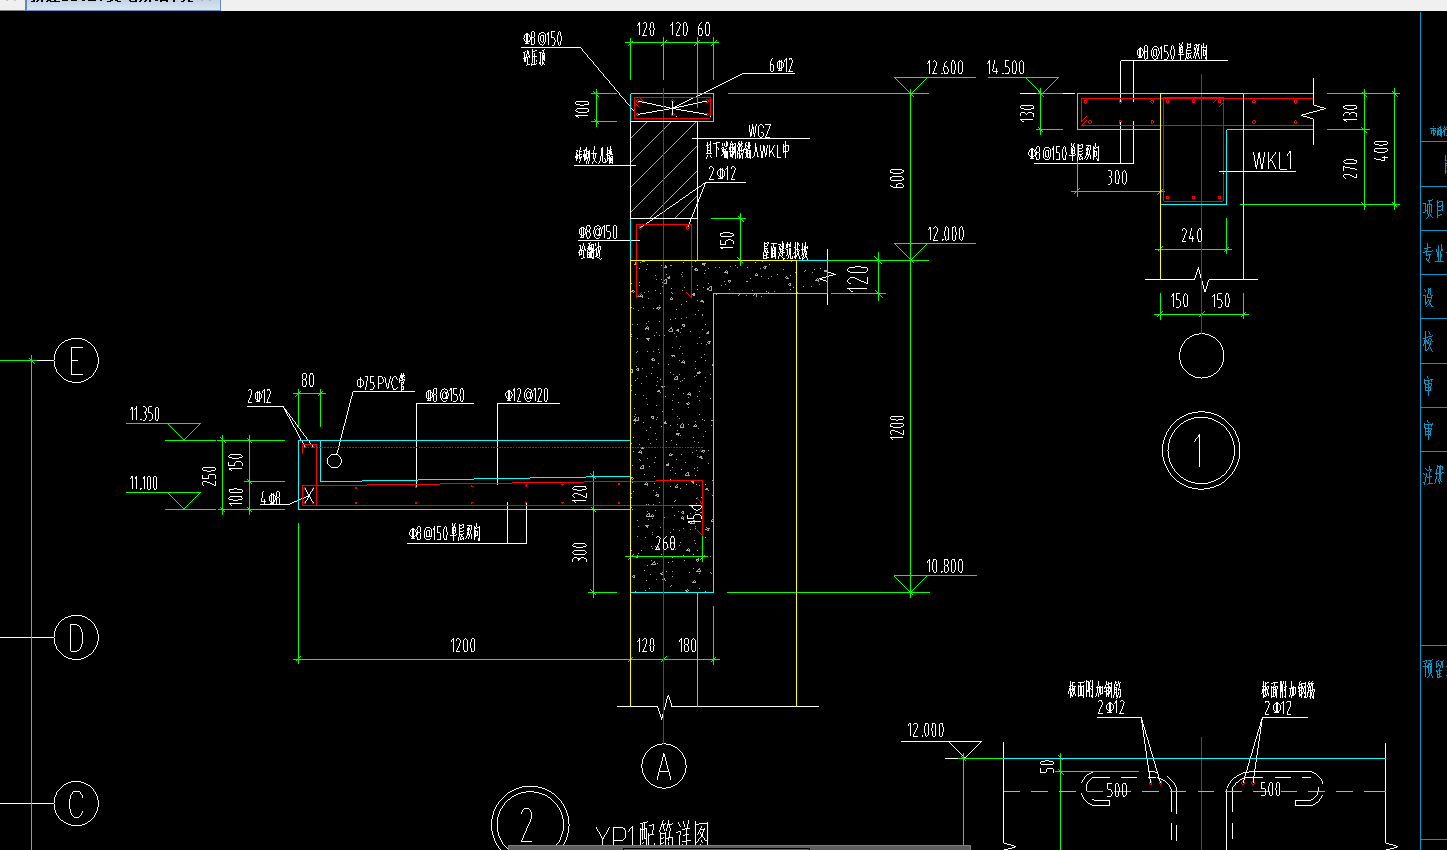Click the 180 dimension text
Screen dimensions: 1447x850
pyautogui.click(x=687, y=646)
